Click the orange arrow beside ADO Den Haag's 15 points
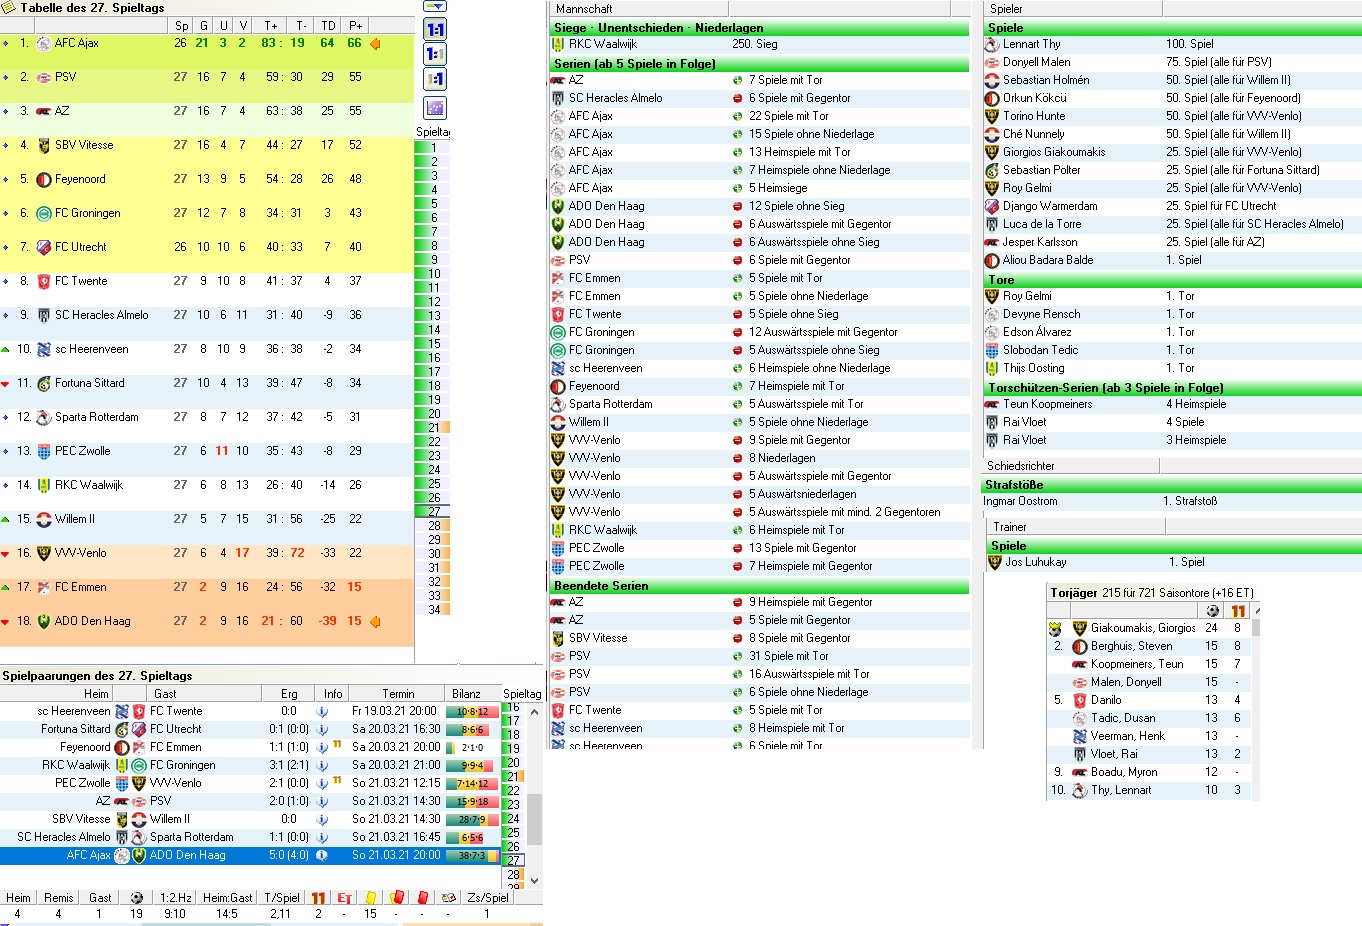The width and height of the screenshot is (1362, 926). coord(375,621)
